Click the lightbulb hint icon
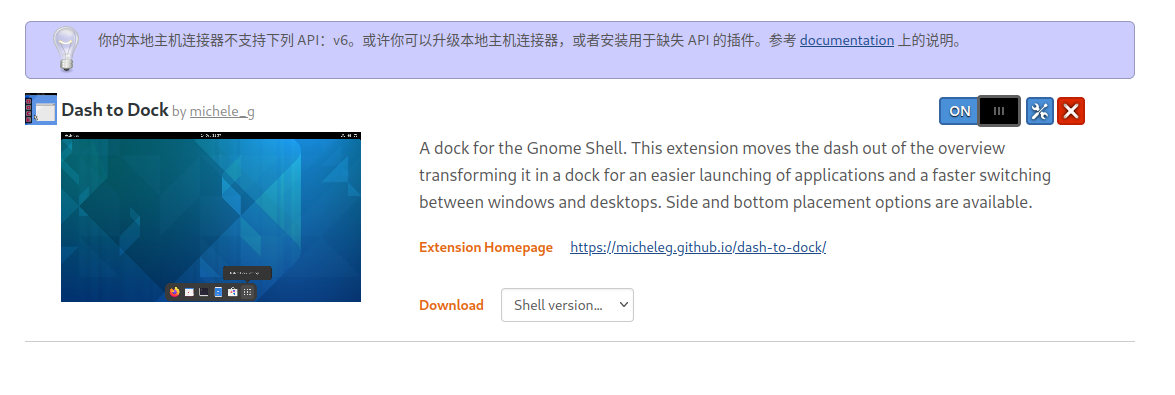Screen dimensions: 1175x395 coord(66,49)
